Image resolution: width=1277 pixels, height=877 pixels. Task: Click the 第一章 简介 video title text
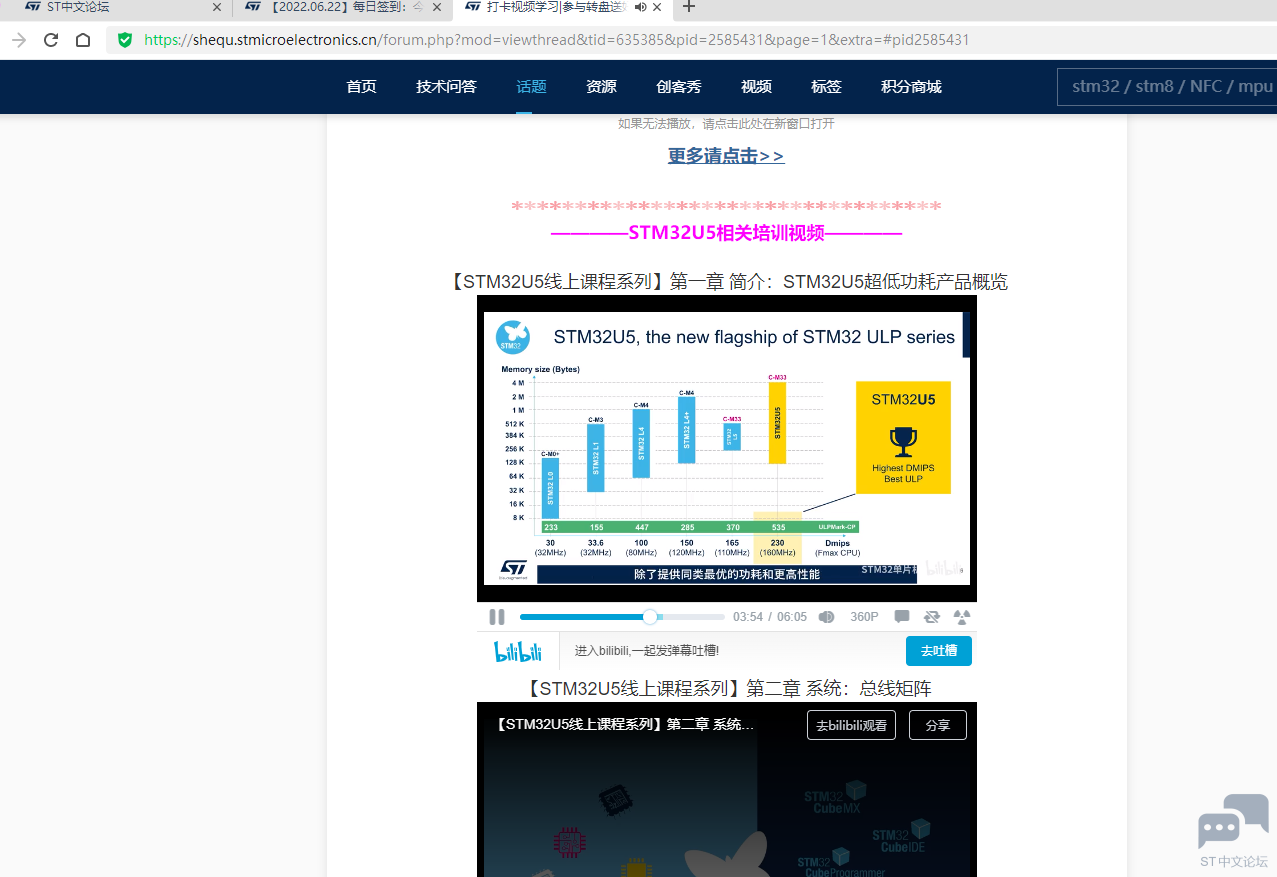[727, 282]
